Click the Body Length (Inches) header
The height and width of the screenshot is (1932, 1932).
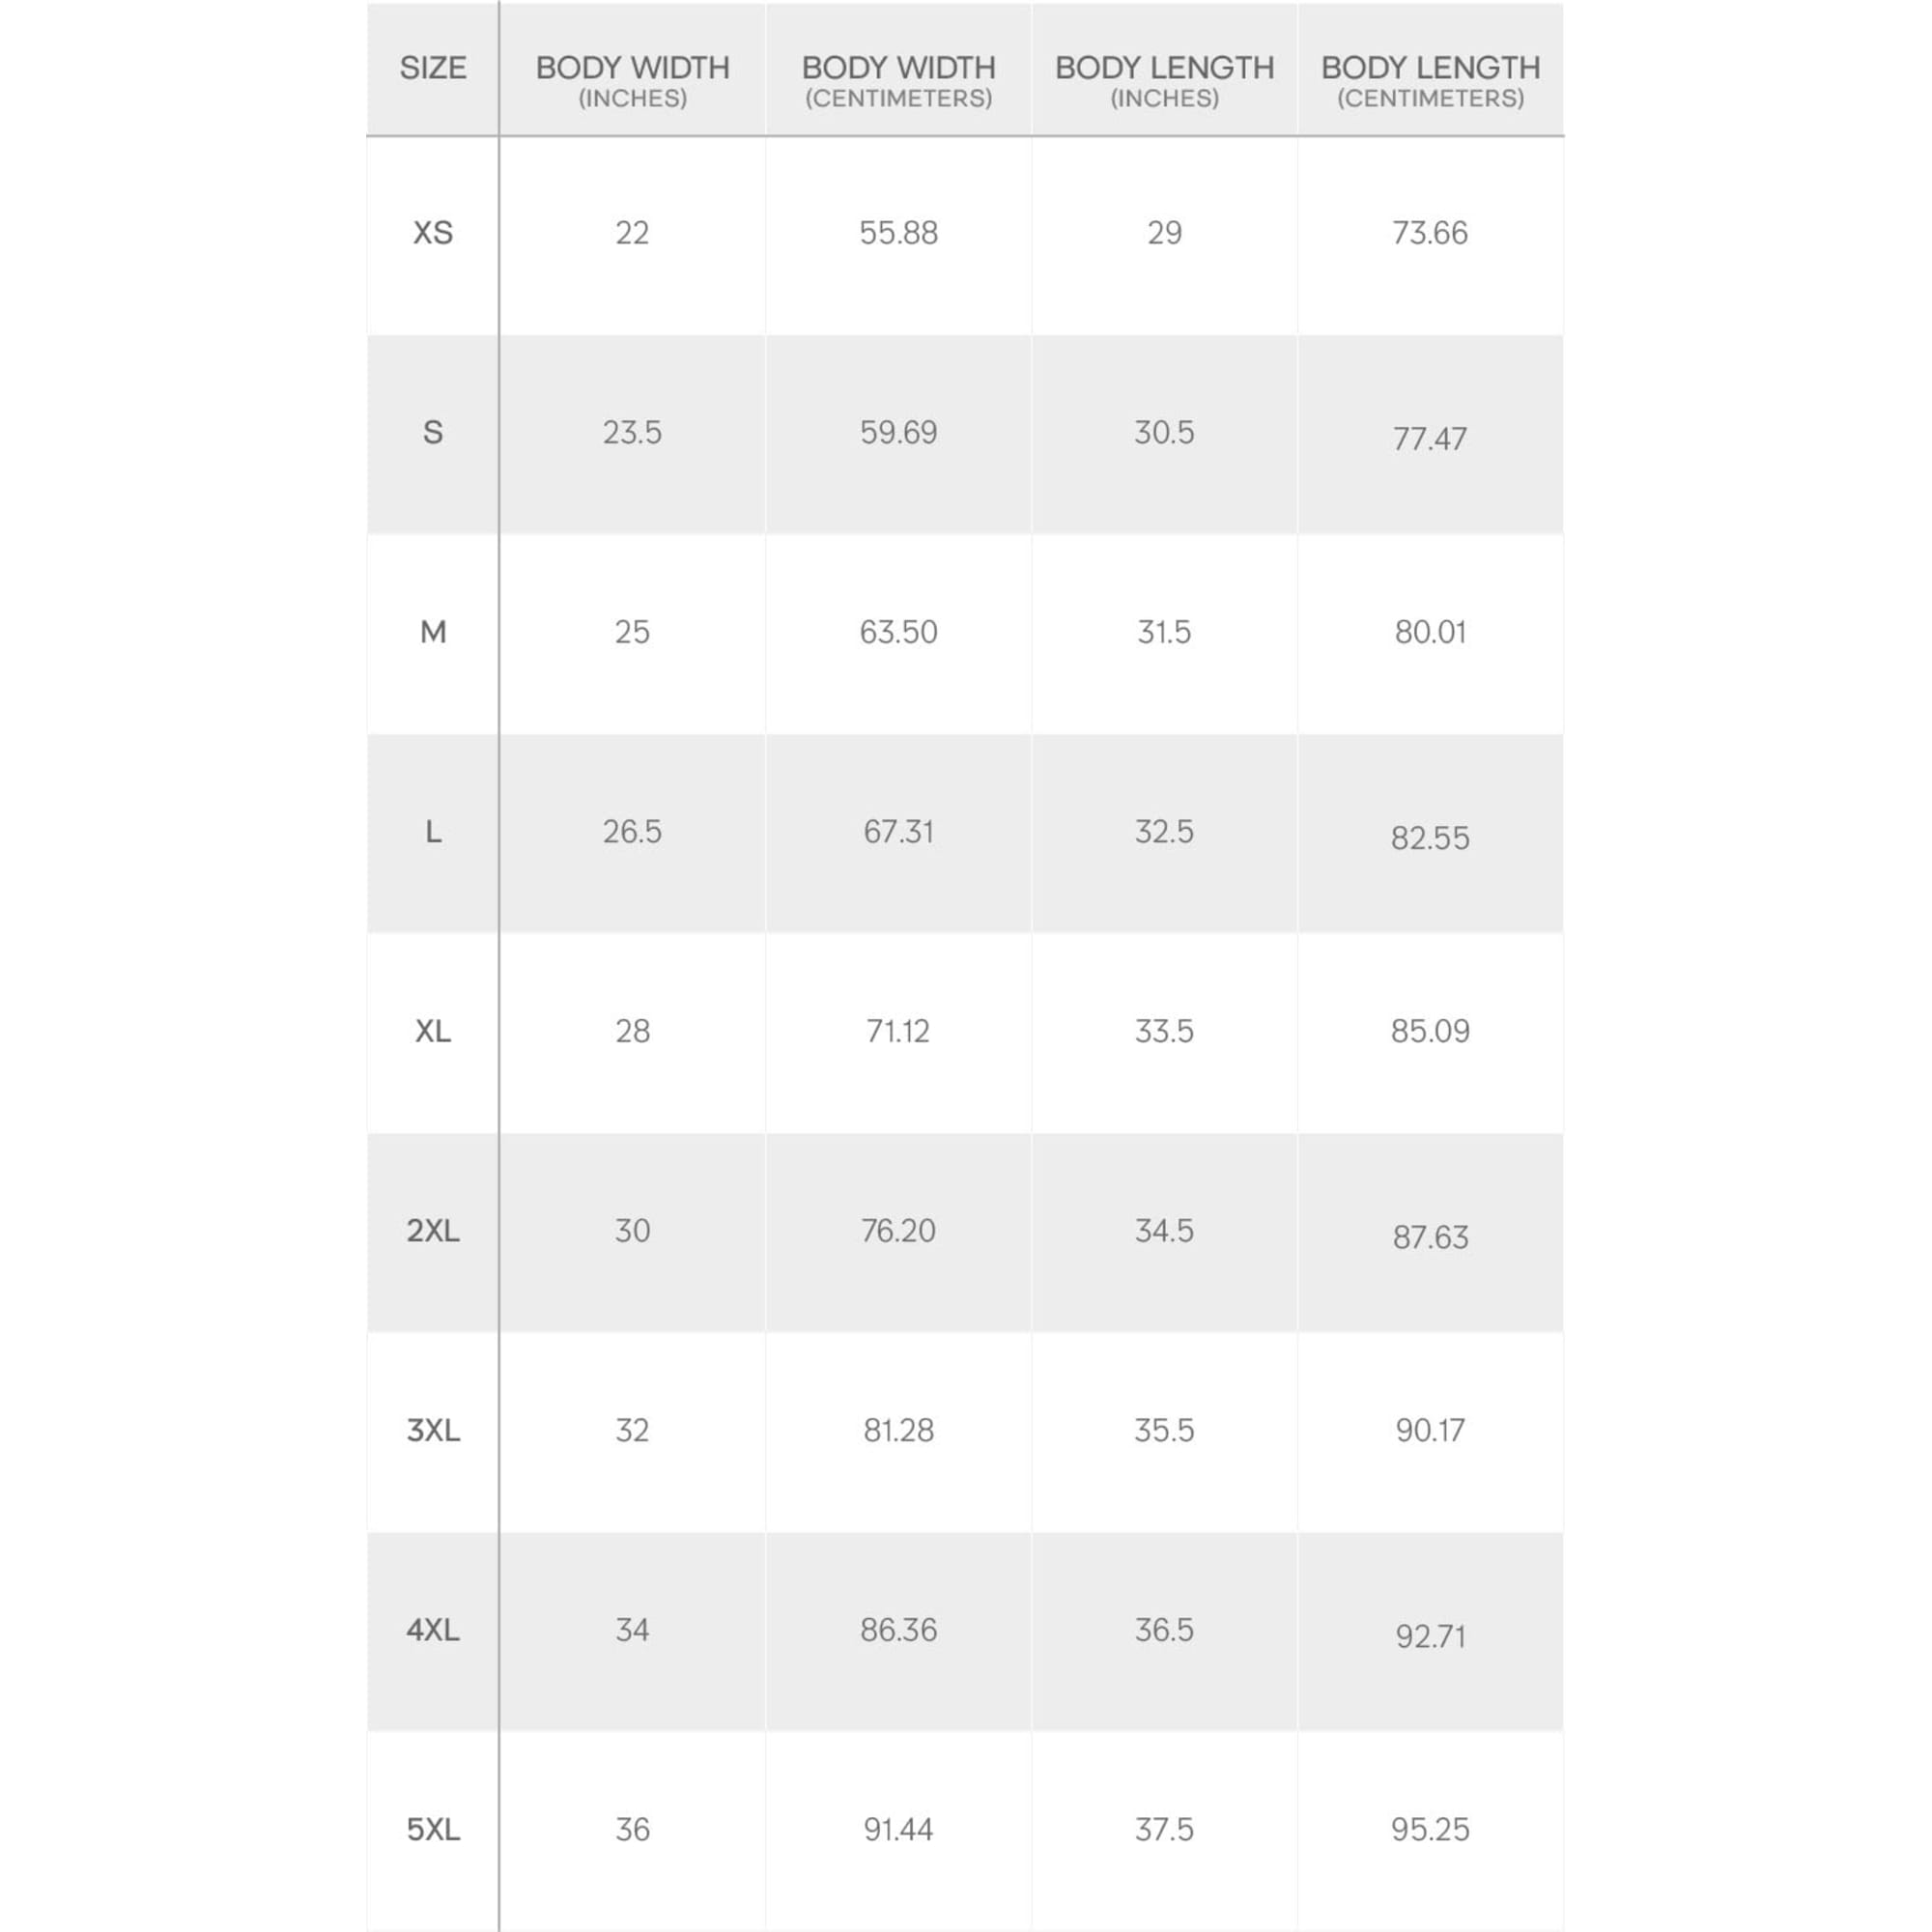point(1164,80)
